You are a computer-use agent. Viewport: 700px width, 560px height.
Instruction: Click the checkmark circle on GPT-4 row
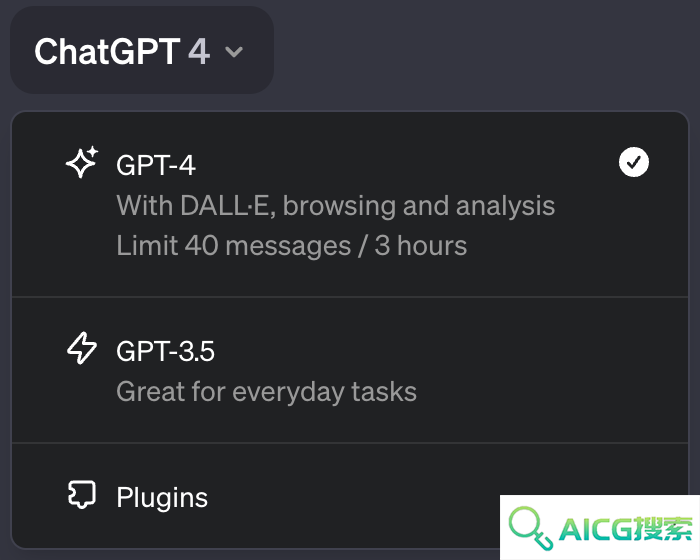point(634,162)
